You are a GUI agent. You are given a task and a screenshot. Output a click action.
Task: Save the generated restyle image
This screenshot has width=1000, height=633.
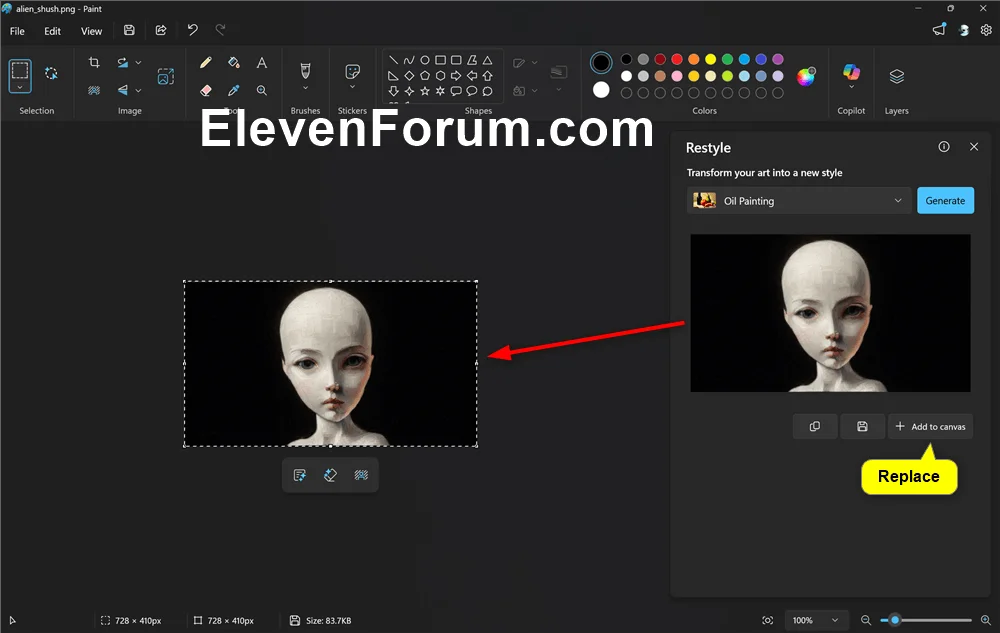[862, 426]
